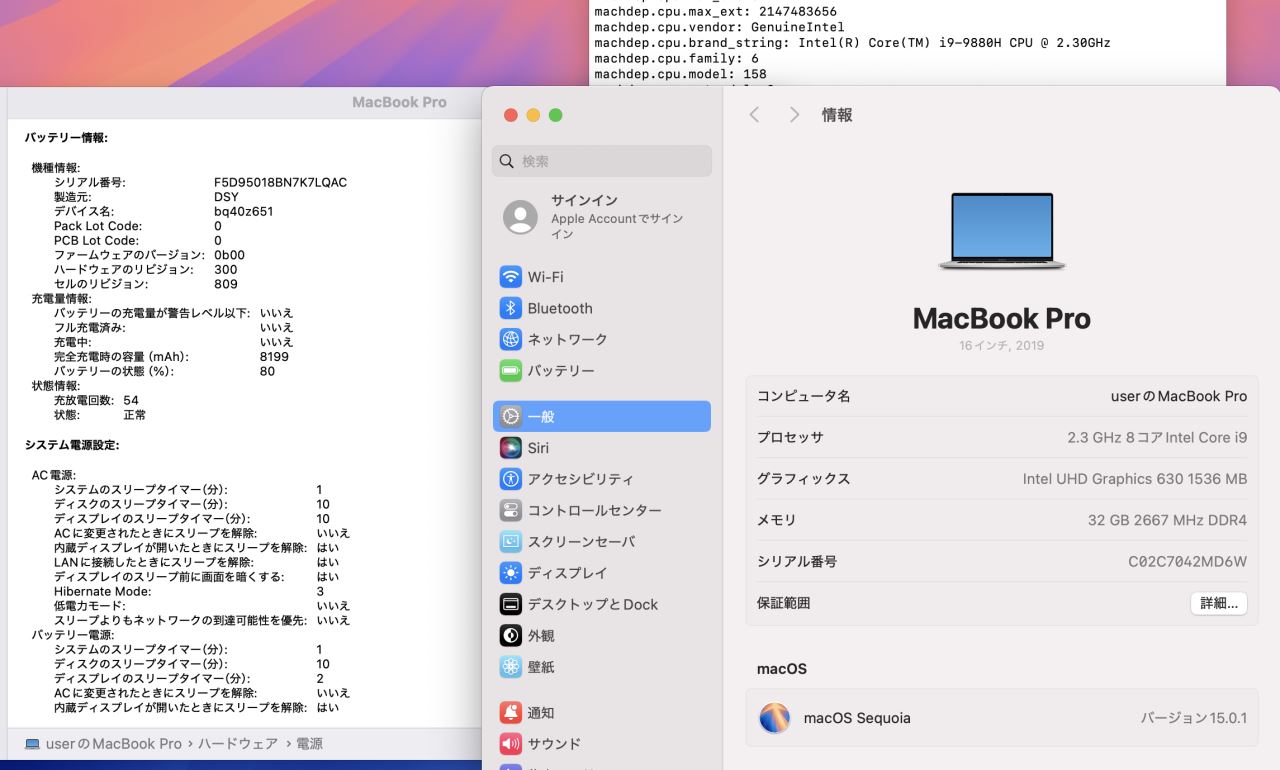Minimize the System Settings window
The width and height of the screenshot is (1280, 770).
(x=533, y=115)
